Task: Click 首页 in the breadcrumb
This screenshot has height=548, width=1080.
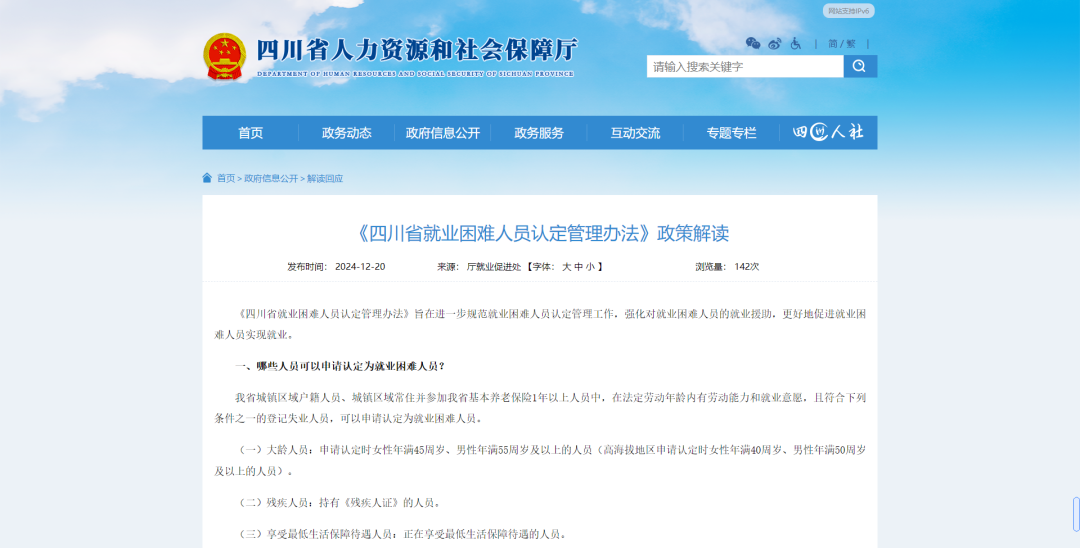Action: (226, 178)
